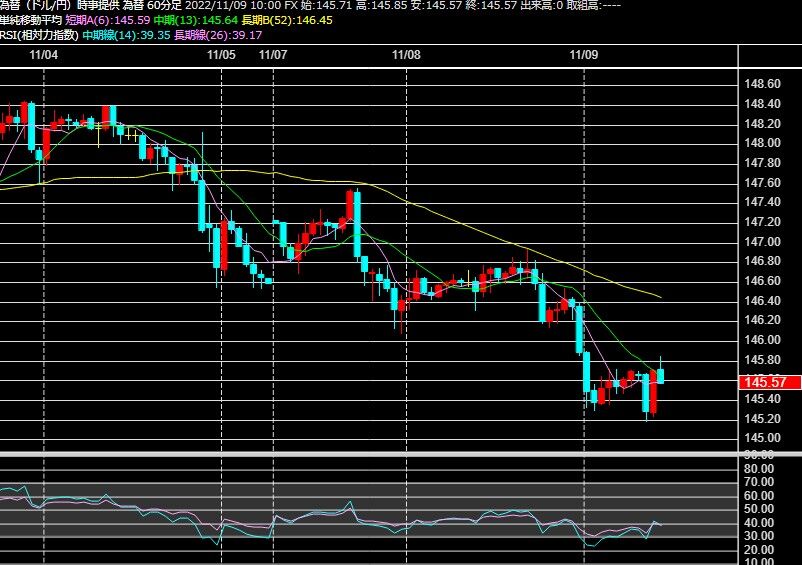This screenshot has width=802, height=565.
Task: Click the 147.60 price axis label
Action: tap(762, 183)
